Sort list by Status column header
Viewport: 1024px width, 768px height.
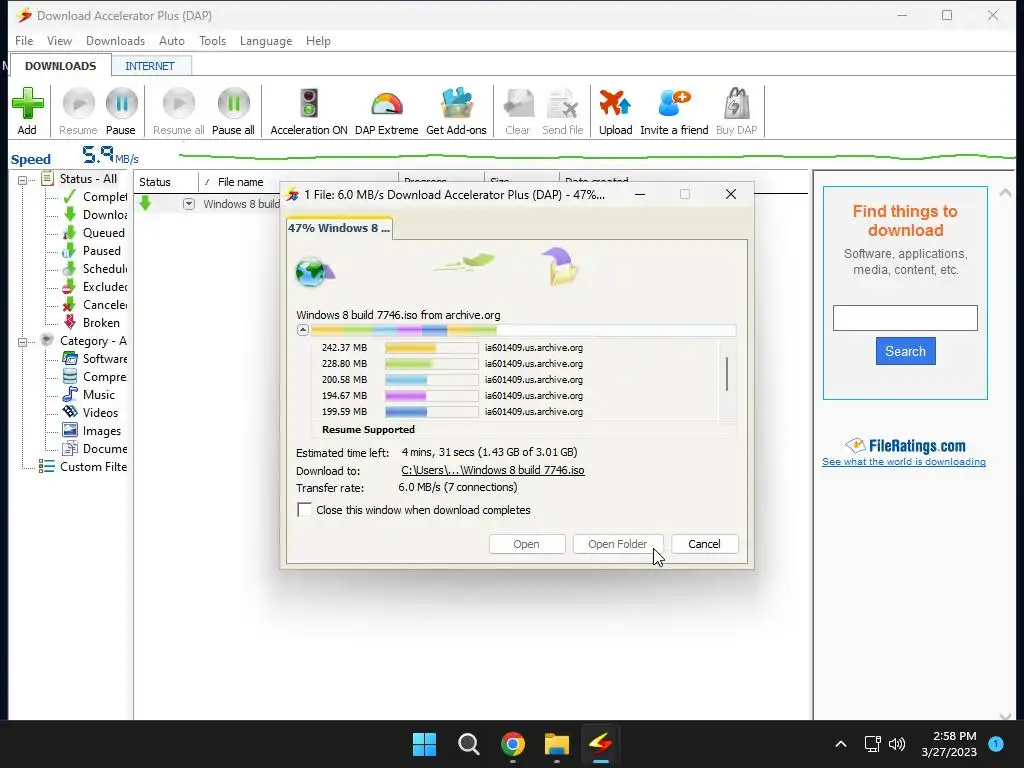[166, 182]
